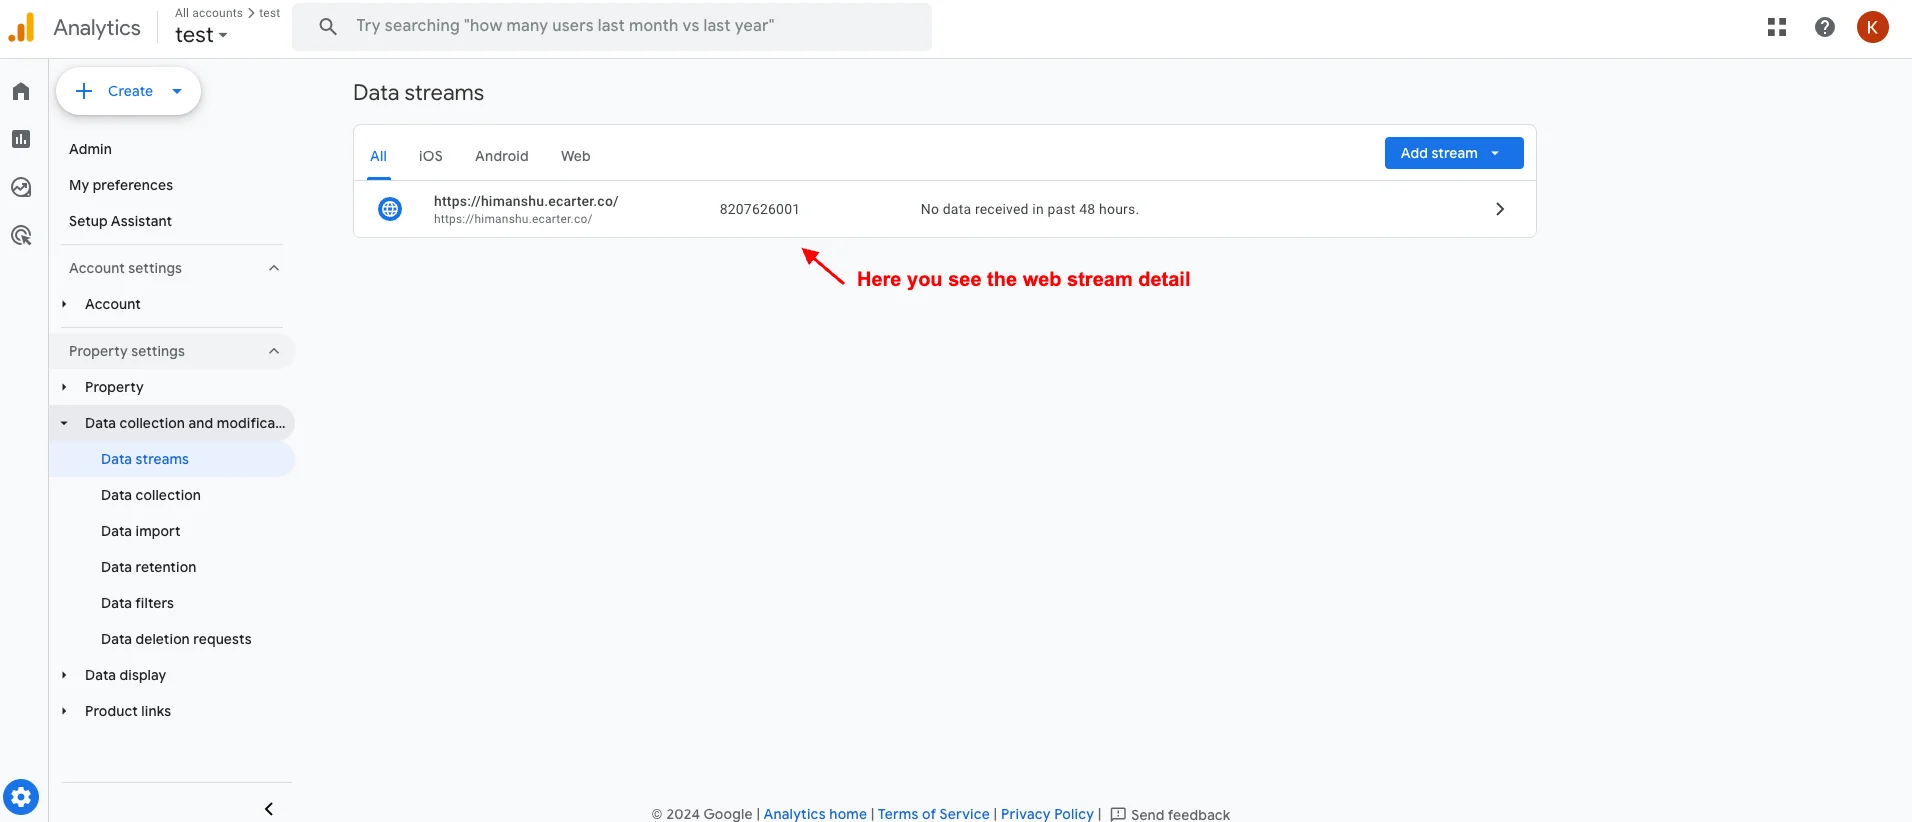Click the Create button
The width and height of the screenshot is (1912, 822).
(x=128, y=91)
